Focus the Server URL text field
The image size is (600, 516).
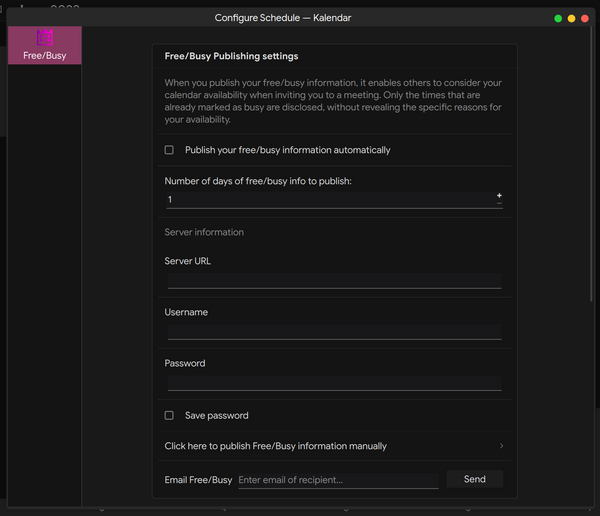point(334,280)
